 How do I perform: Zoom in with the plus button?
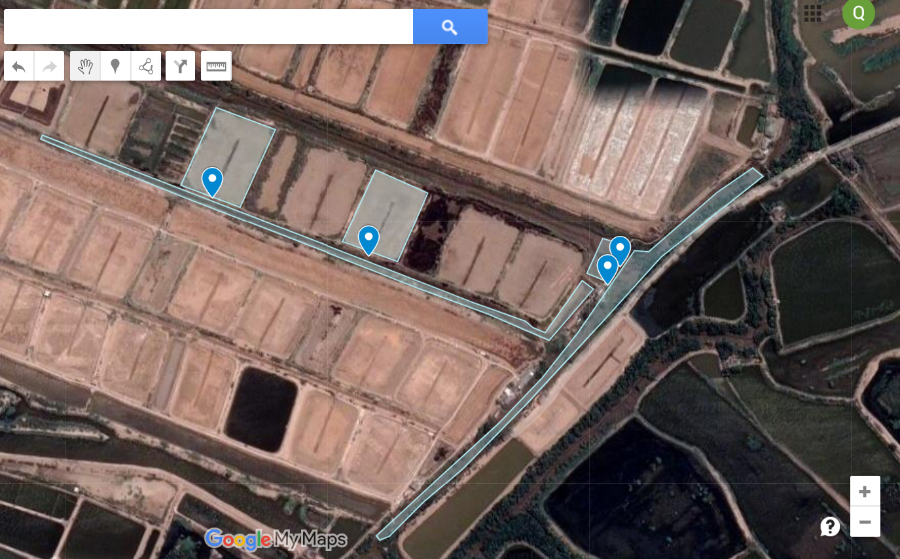[x=865, y=491]
